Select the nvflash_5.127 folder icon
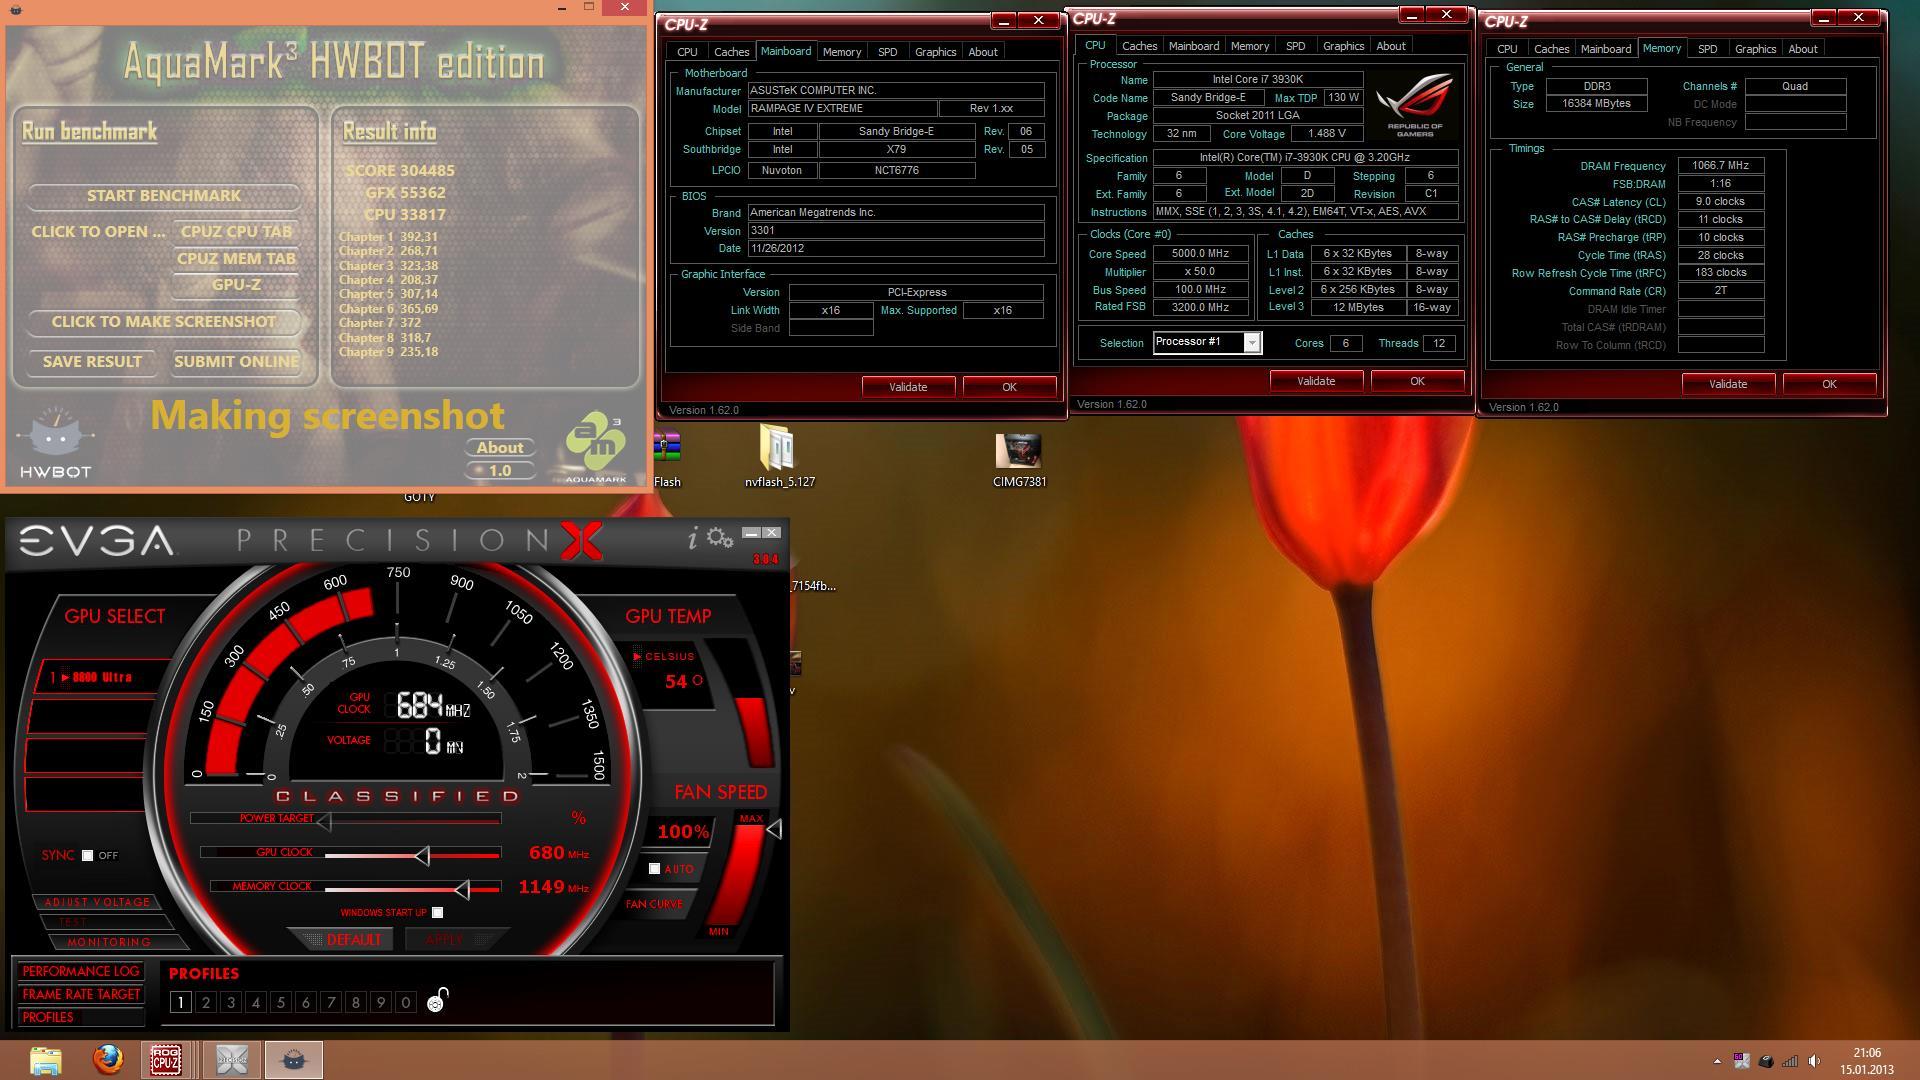This screenshot has width=1920, height=1080. coord(780,457)
